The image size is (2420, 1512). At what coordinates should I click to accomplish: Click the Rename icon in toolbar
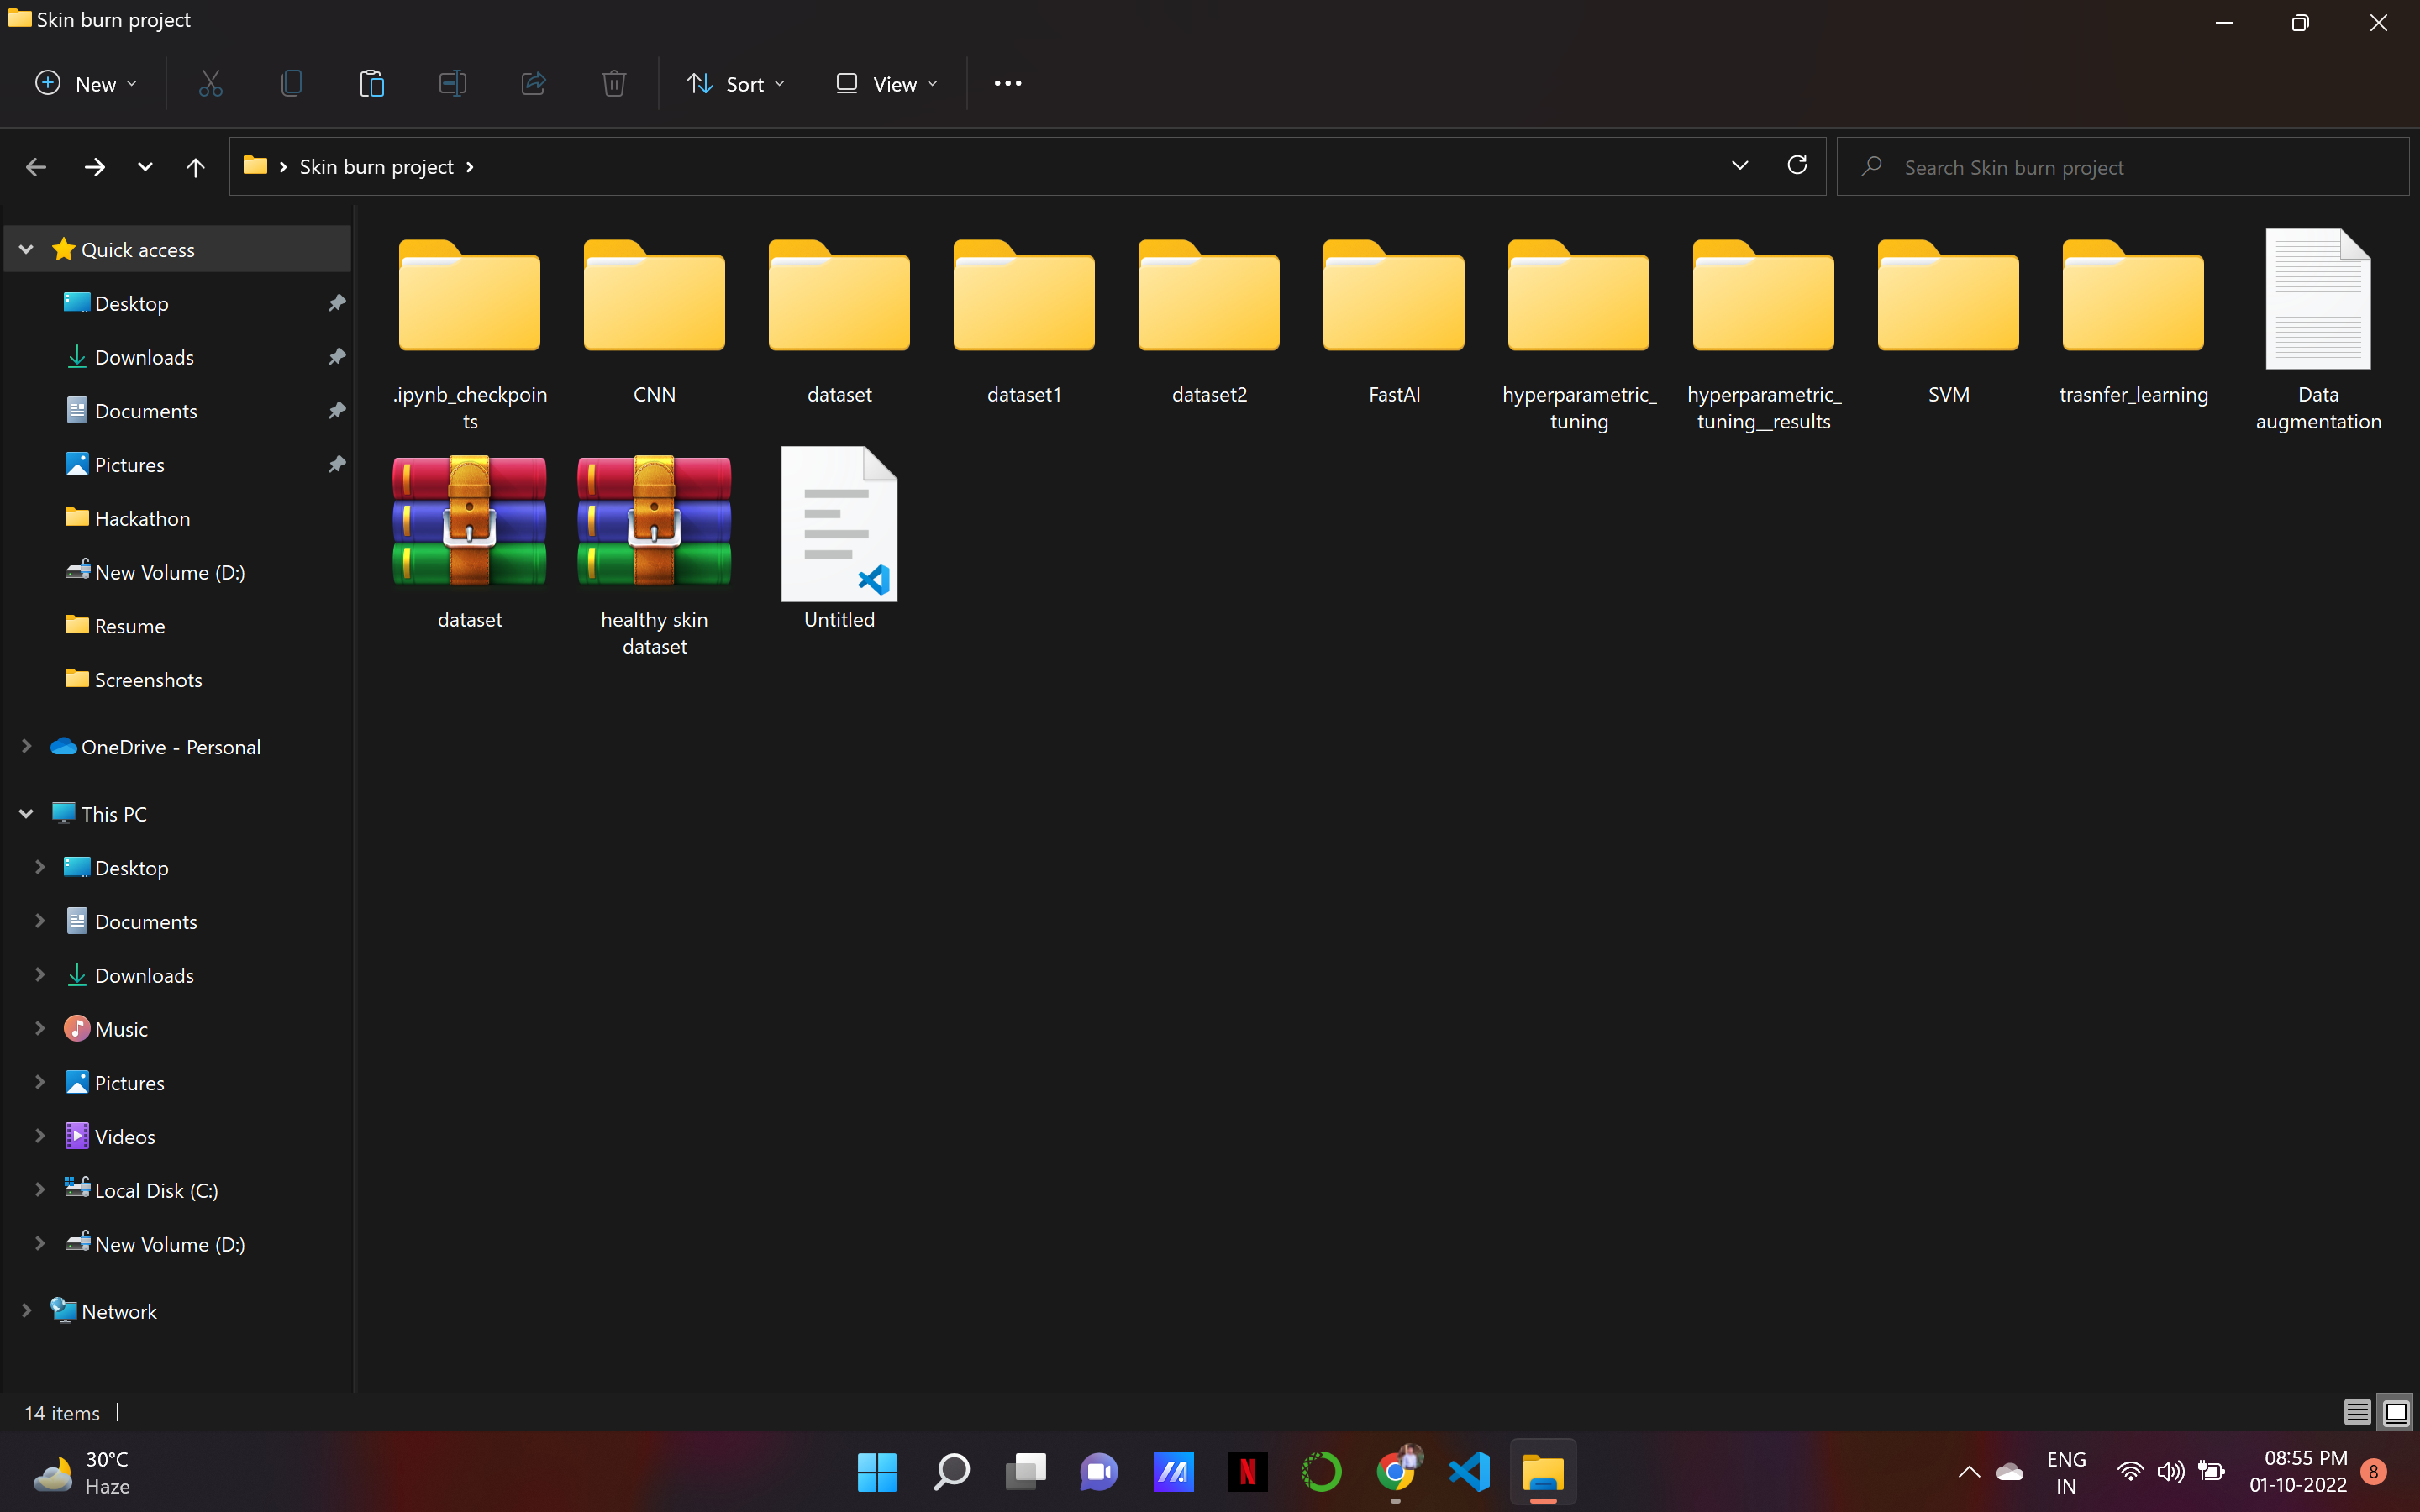pos(452,83)
